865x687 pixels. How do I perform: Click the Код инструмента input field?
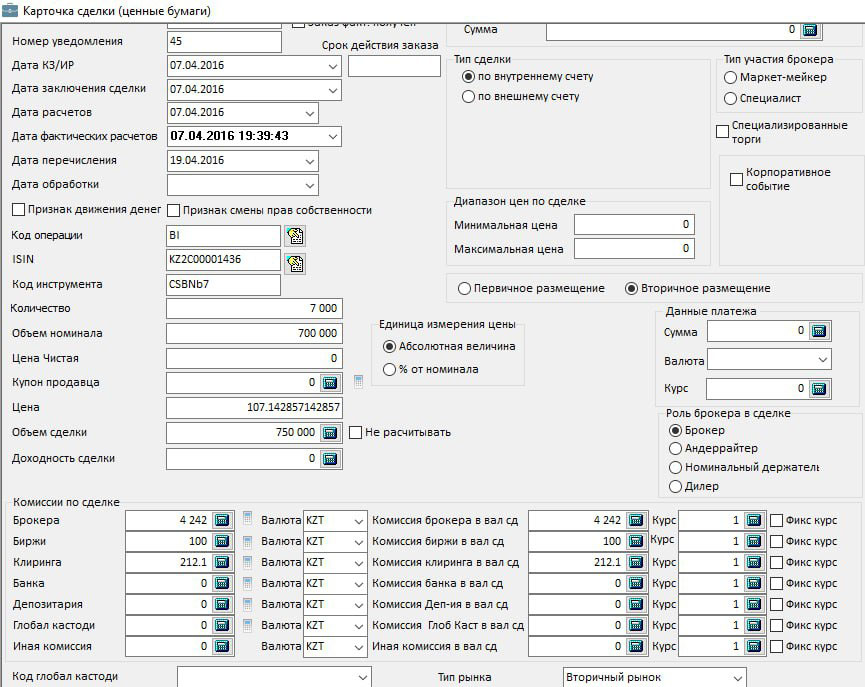pyautogui.click(x=224, y=285)
